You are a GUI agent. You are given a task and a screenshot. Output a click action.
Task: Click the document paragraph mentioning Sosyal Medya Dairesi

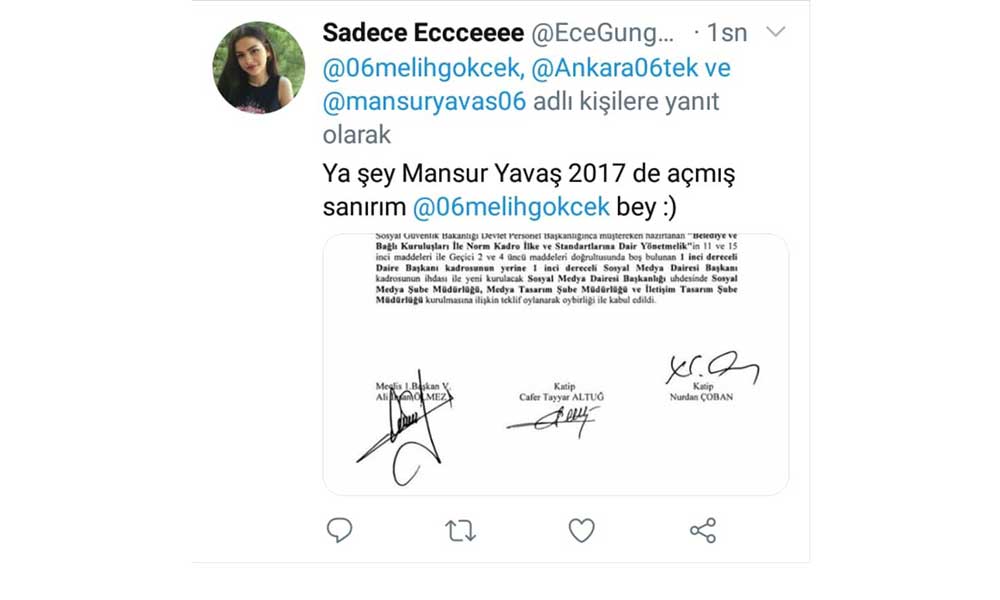coord(555,277)
